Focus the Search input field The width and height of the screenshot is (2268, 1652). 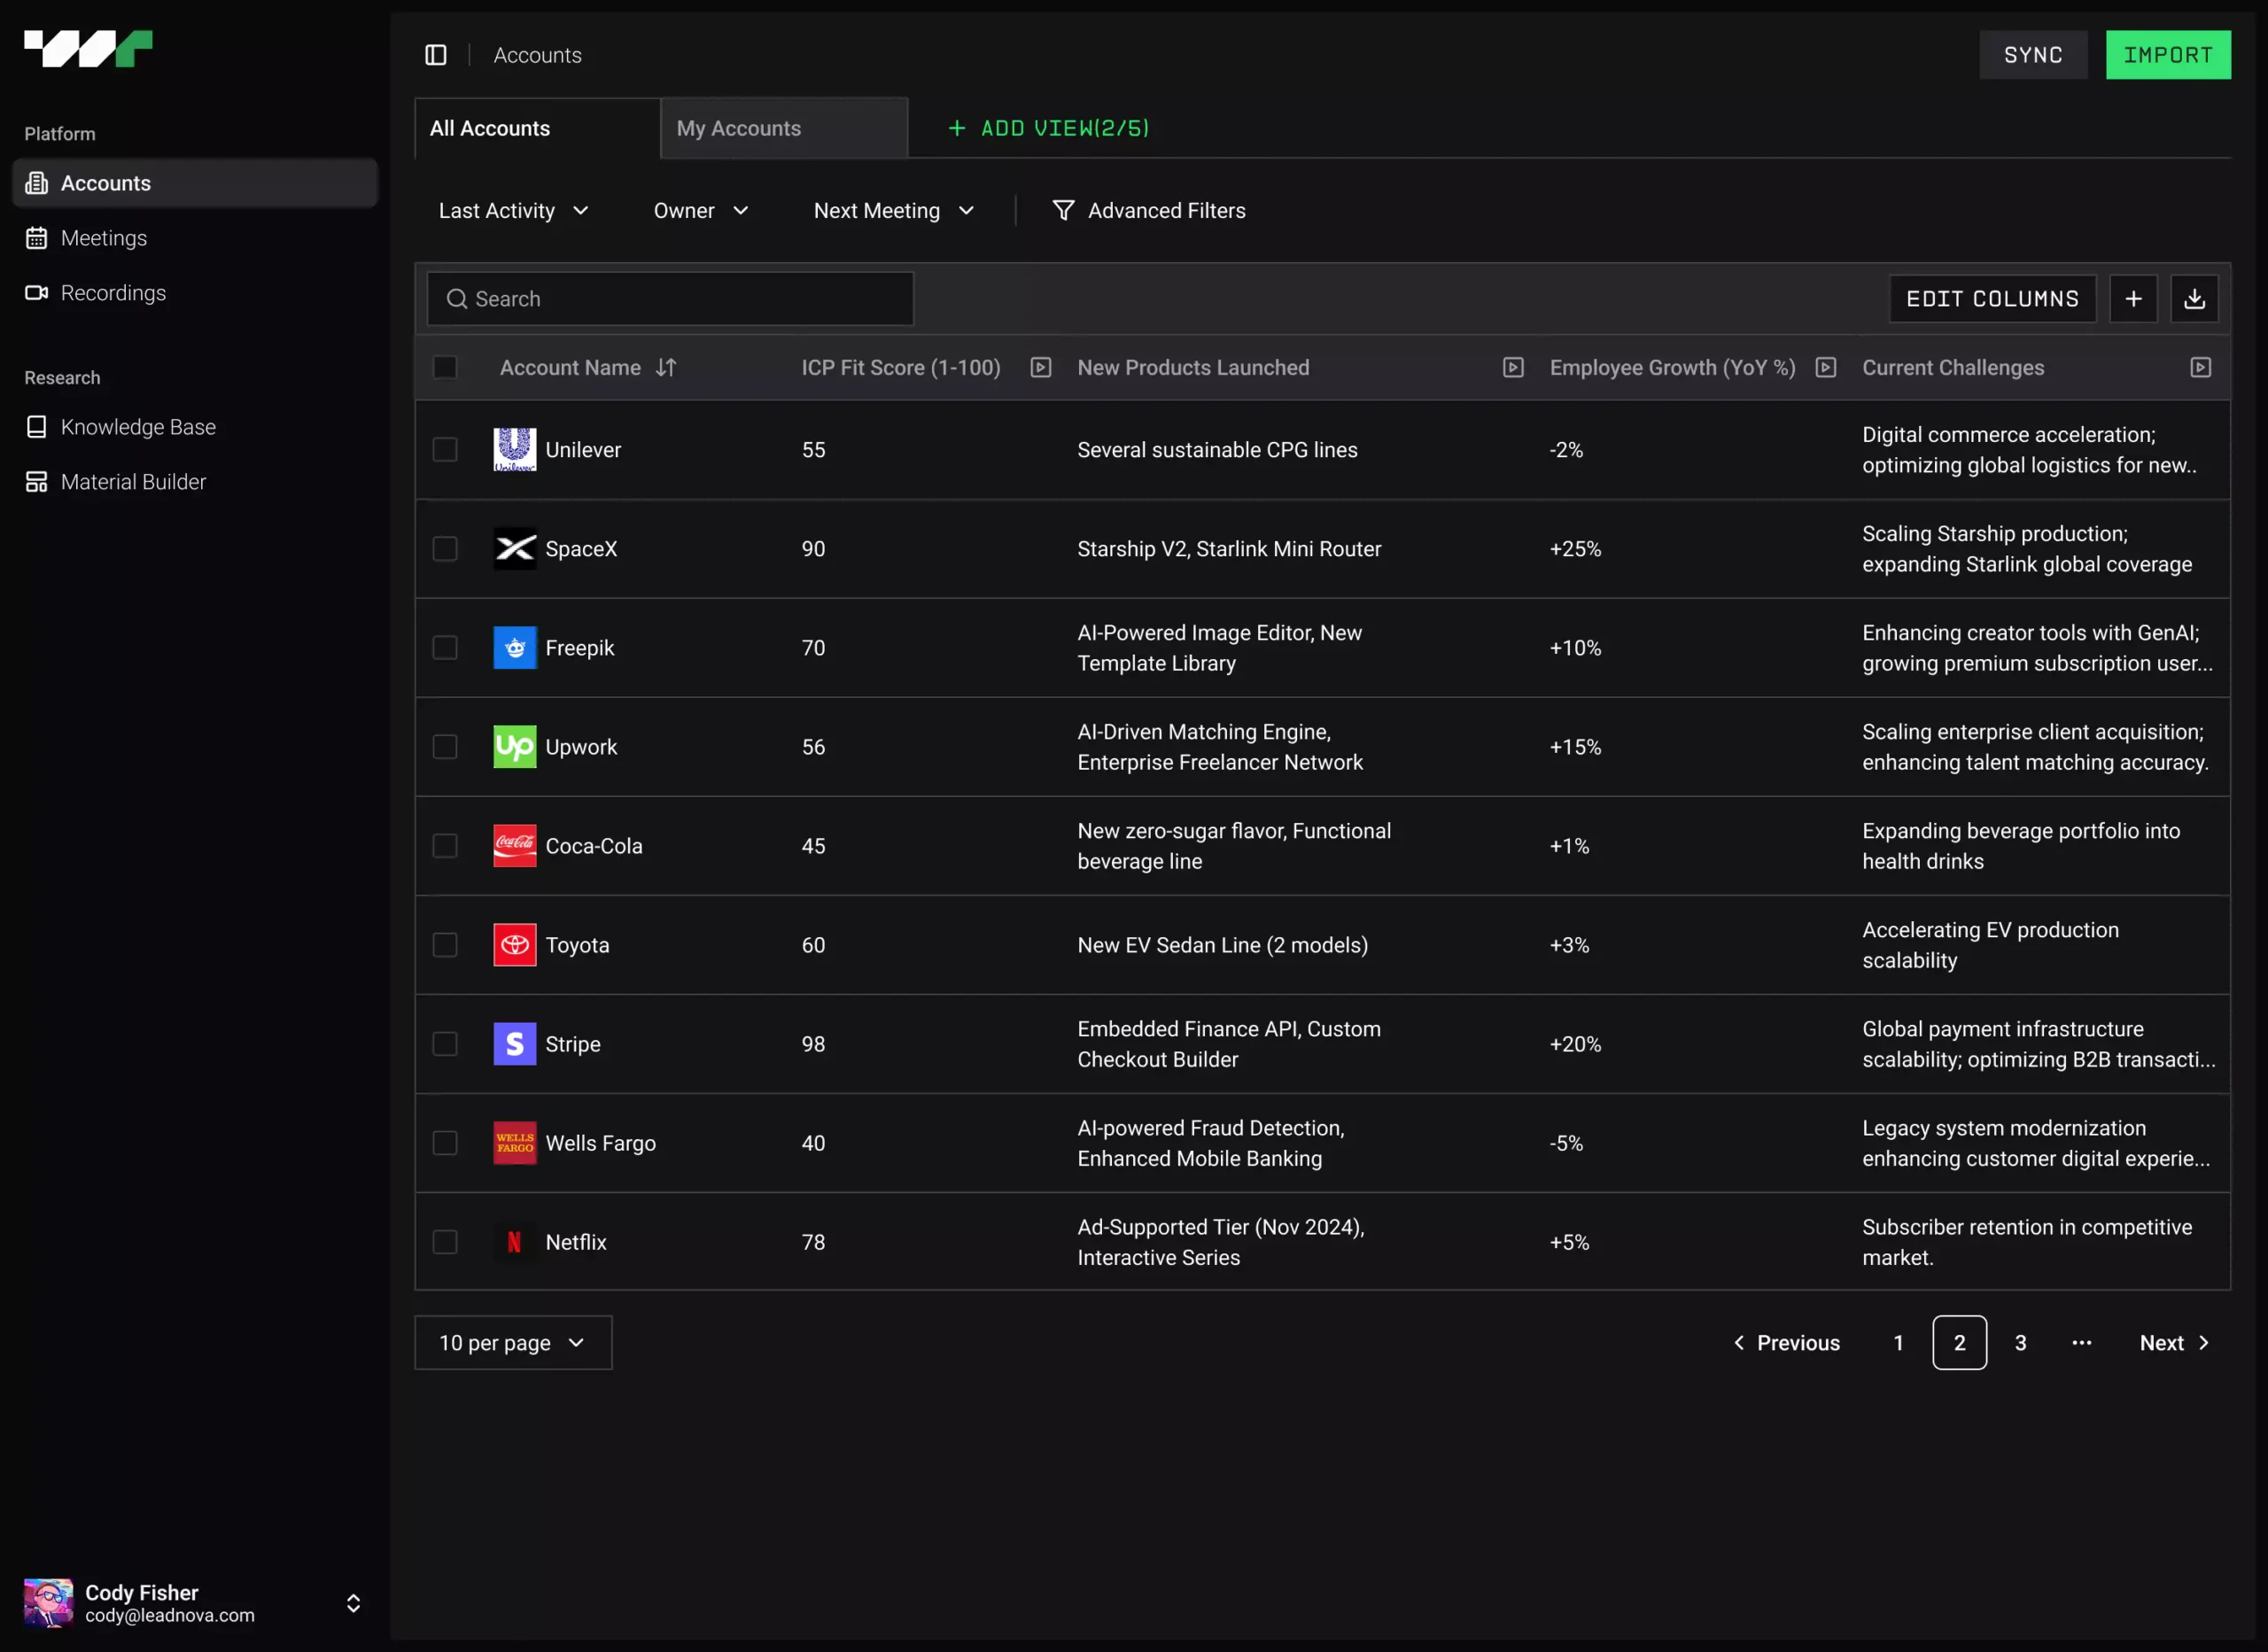point(670,299)
